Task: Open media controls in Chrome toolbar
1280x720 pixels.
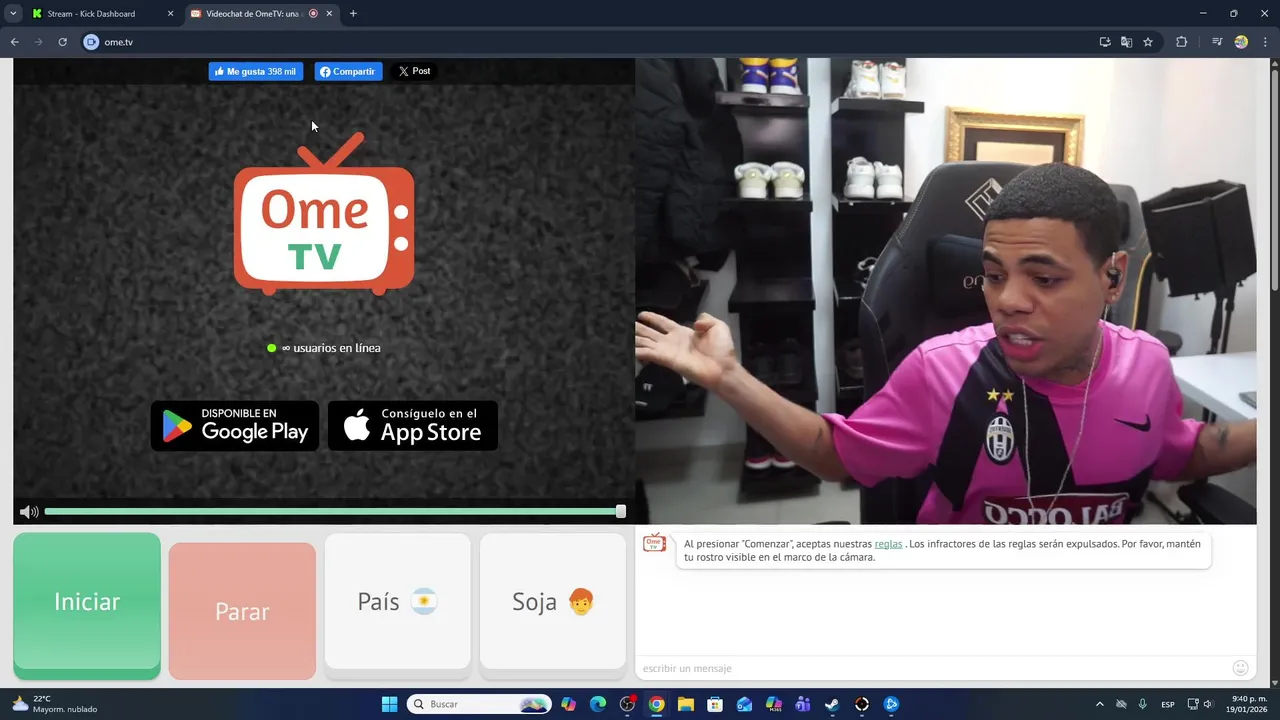Action: point(1217,42)
